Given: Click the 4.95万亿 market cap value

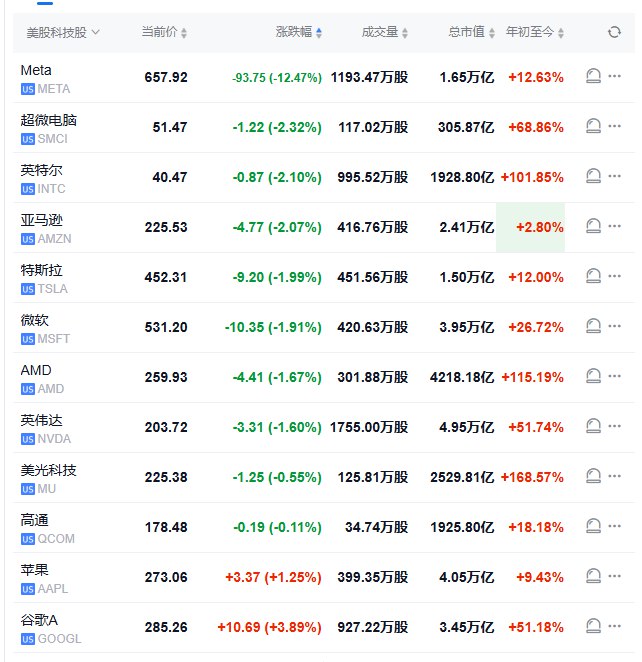Looking at the screenshot, I should (466, 427).
